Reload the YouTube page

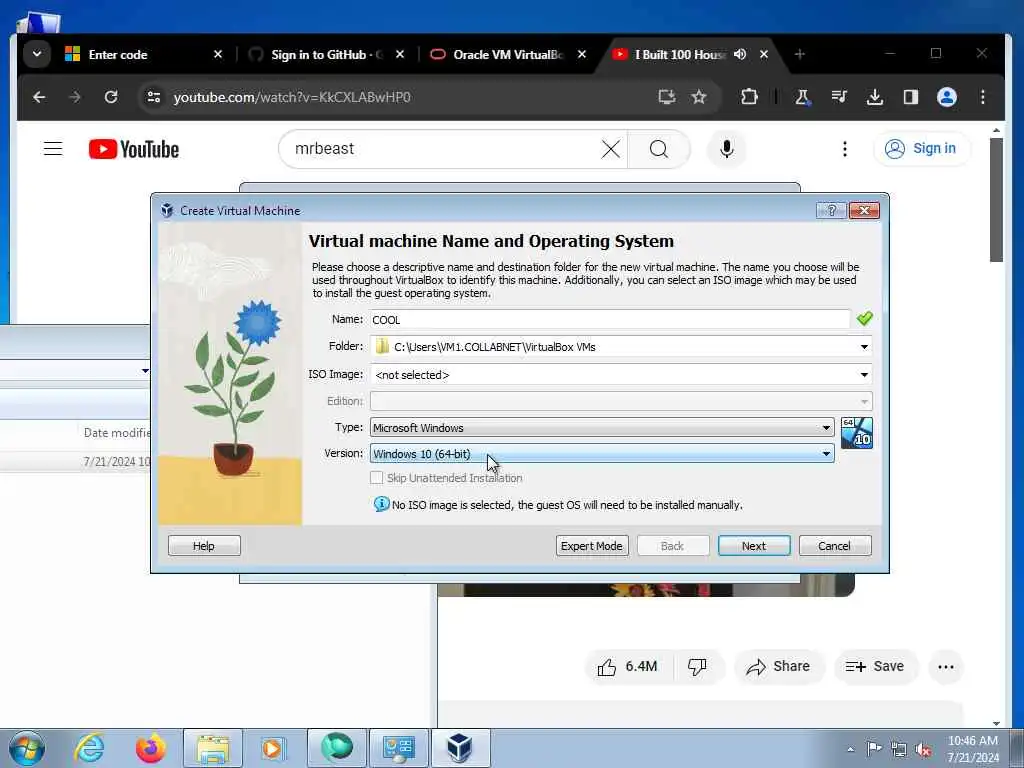point(111,97)
